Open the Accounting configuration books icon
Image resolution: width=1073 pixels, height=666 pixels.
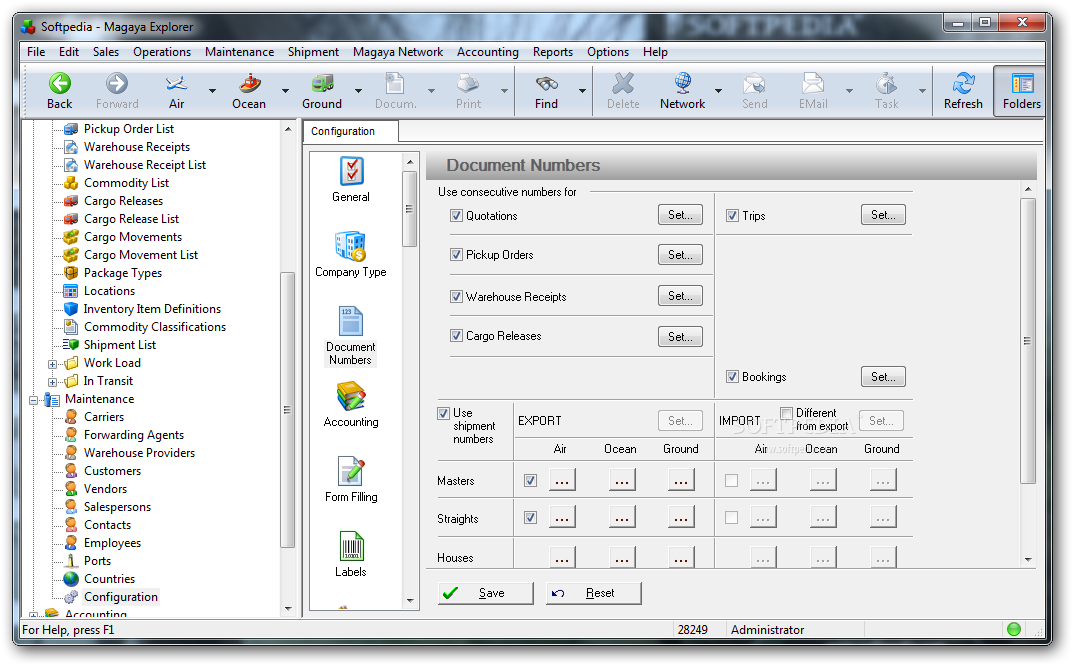tap(351, 396)
